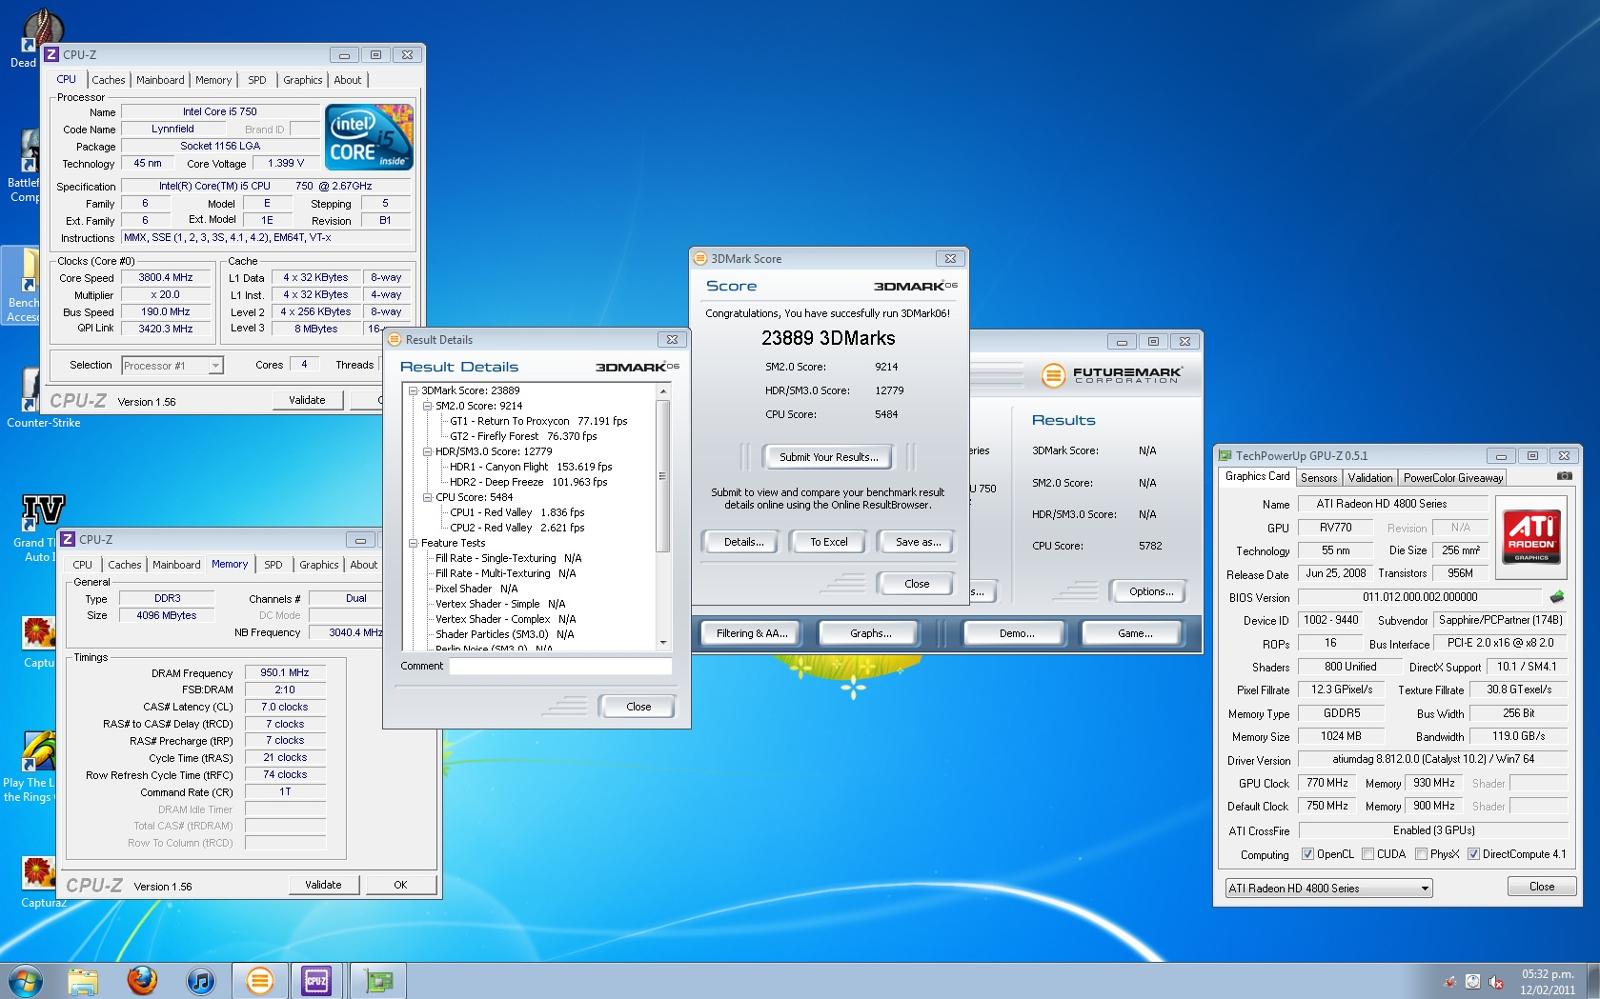This screenshot has height=999, width=1600.
Task: Click the 3DMark06 logo in Score window
Action: 915,286
